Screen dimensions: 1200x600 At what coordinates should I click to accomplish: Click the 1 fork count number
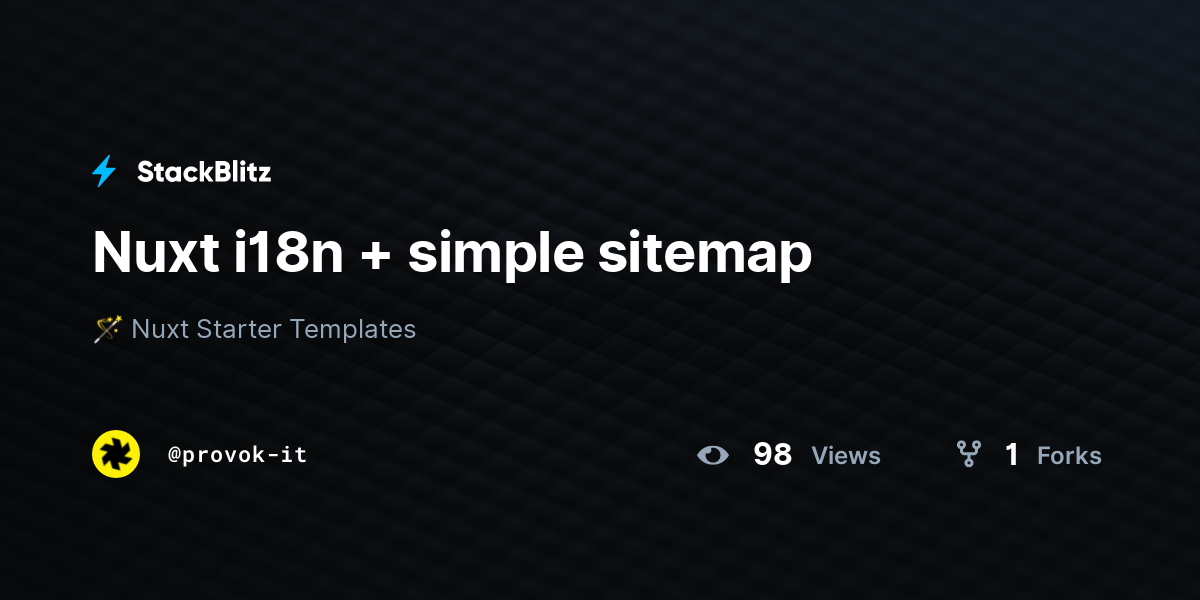(1012, 455)
